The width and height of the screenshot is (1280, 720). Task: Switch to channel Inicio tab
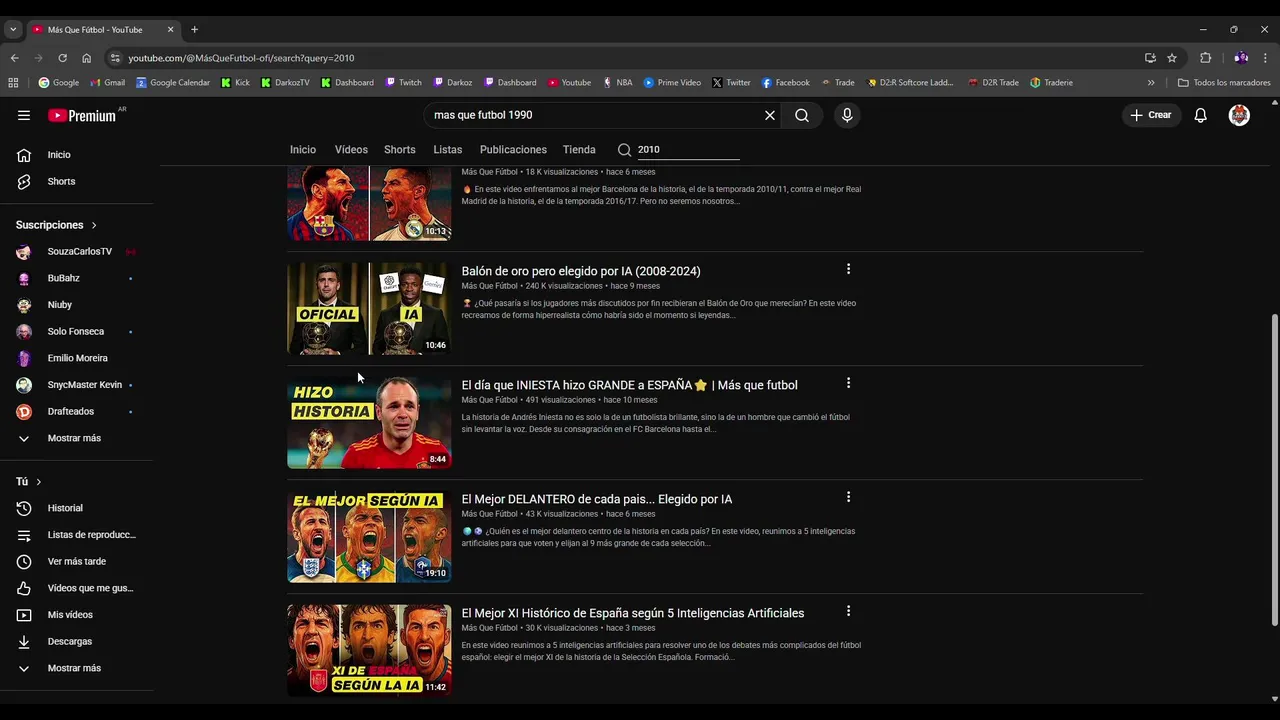(x=303, y=150)
